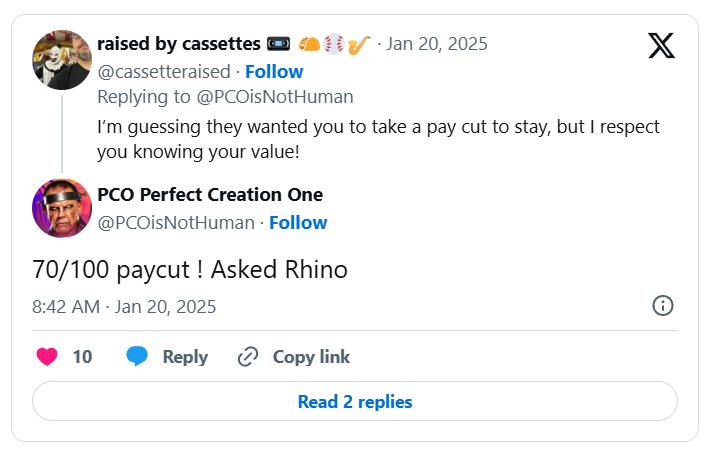Click the blue Reply speech bubble icon
The image size is (717, 450).
(138, 357)
